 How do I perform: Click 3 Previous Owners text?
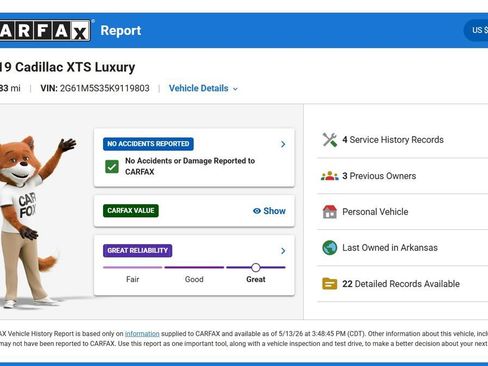pyautogui.click(x=379, y=176)
